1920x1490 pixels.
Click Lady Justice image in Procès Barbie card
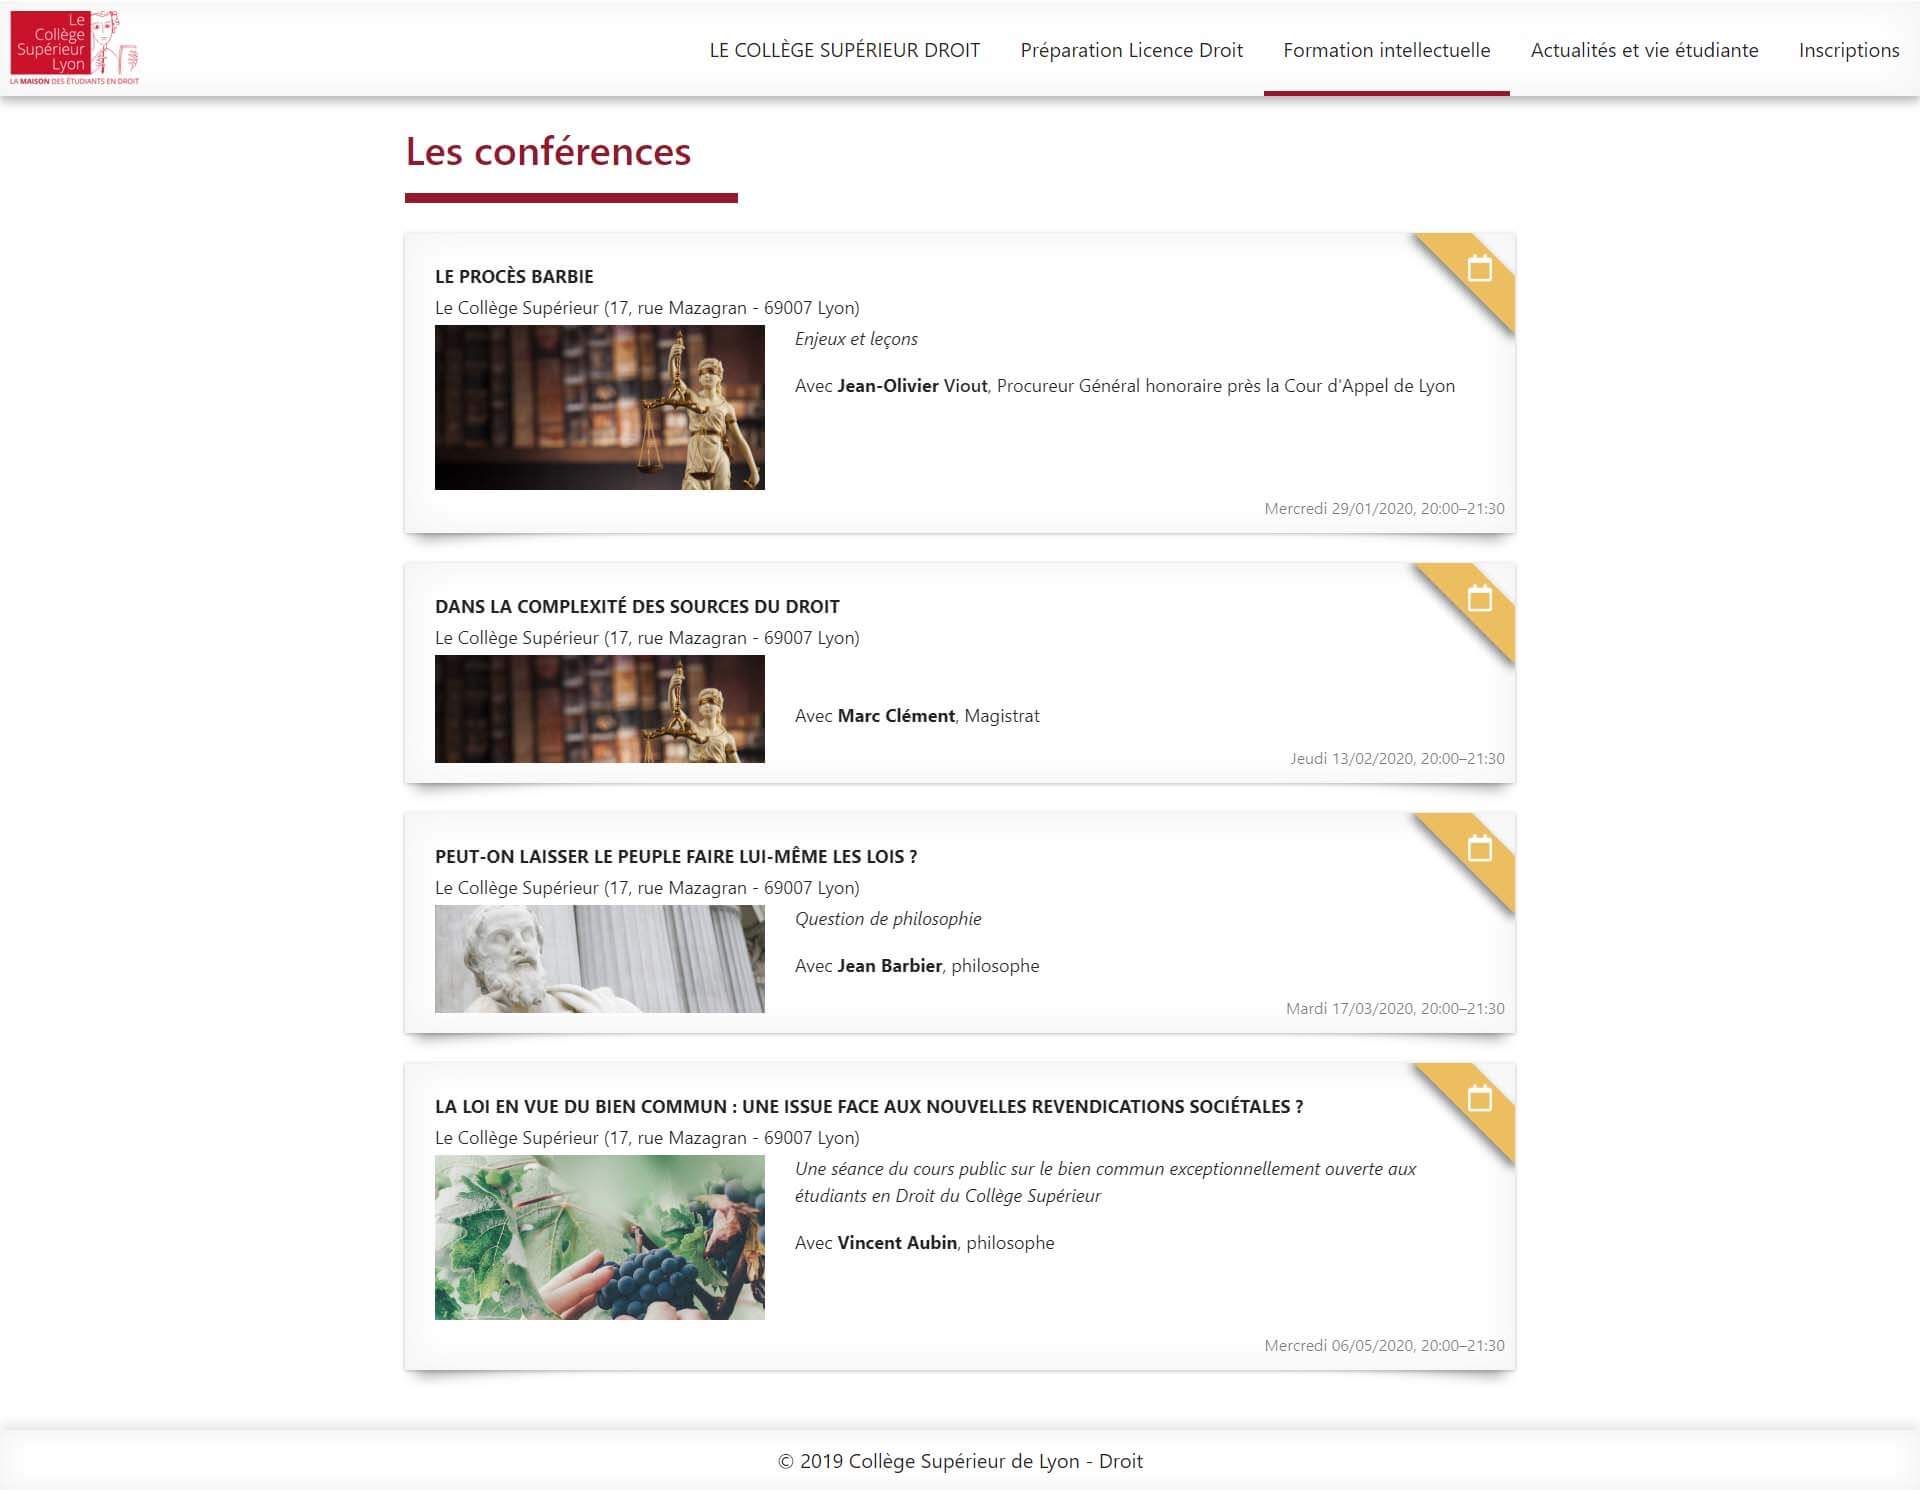pos(600,408)
